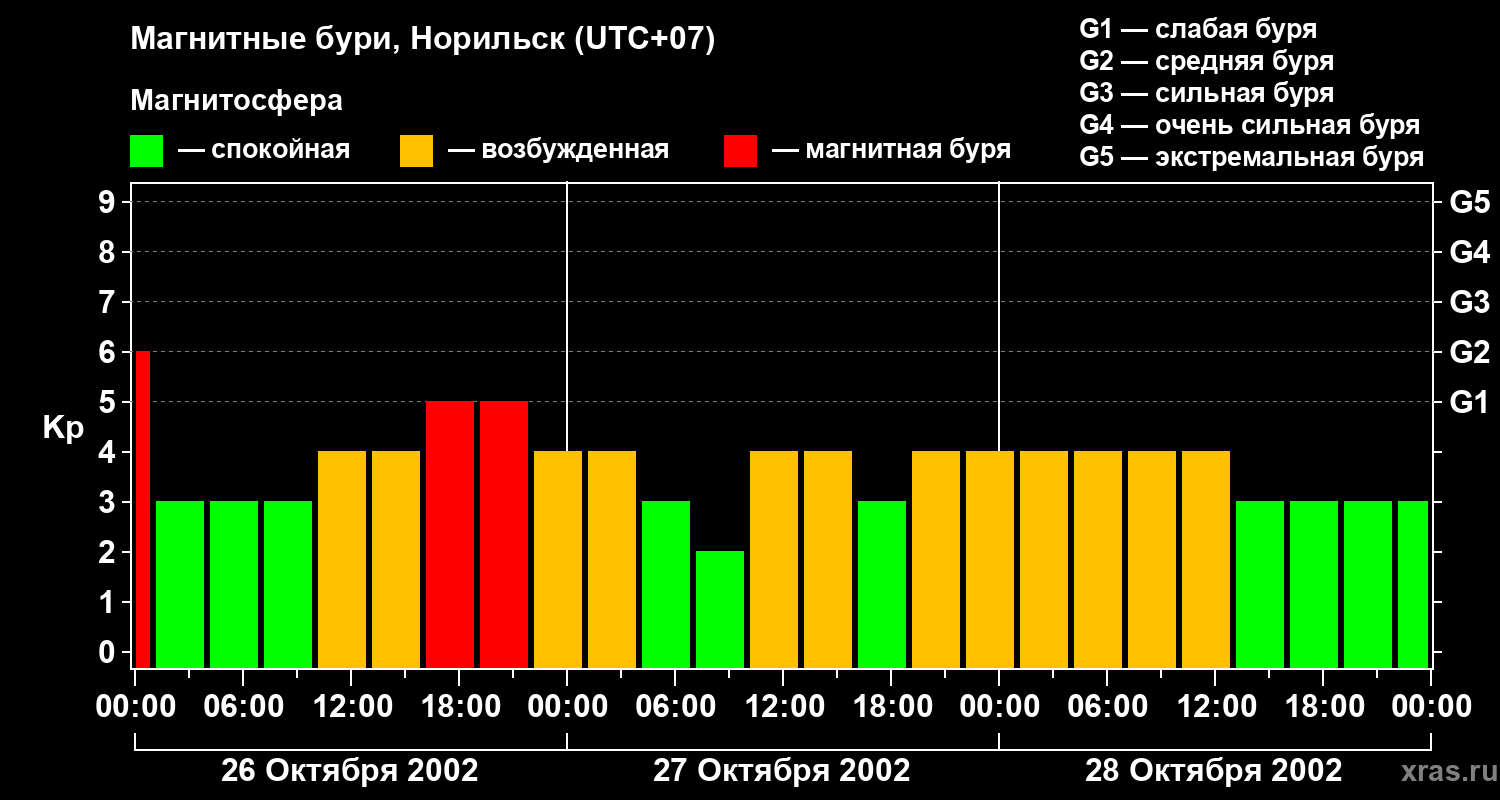Image resolution: width=1500 pixels, height=800 pixels.
Task: Select the thin red Kp 6 bar
Action: pyautogui.click(x=142, y=509)
